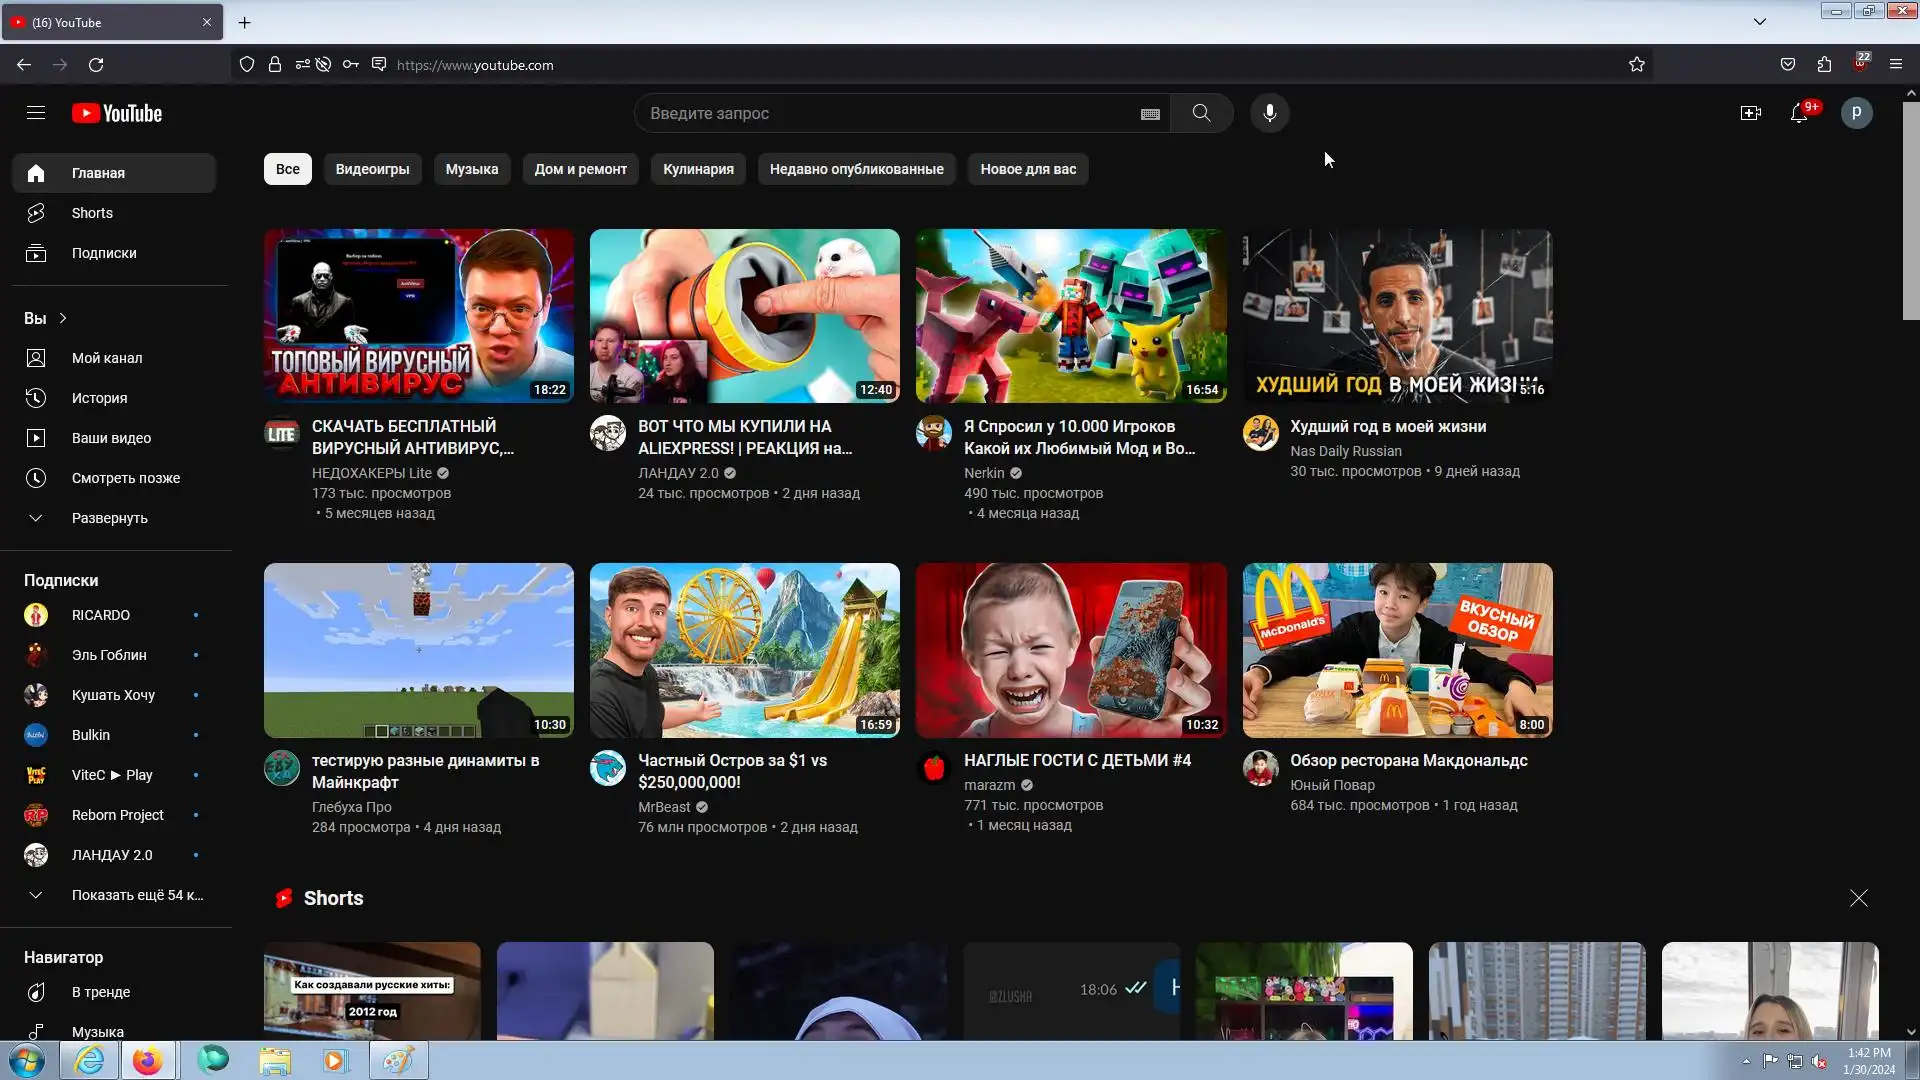Screen dimensions: 1920x1080
Task: Click the voice search microphone icon
Action: pyautogui.click(x=1269, y=113)
